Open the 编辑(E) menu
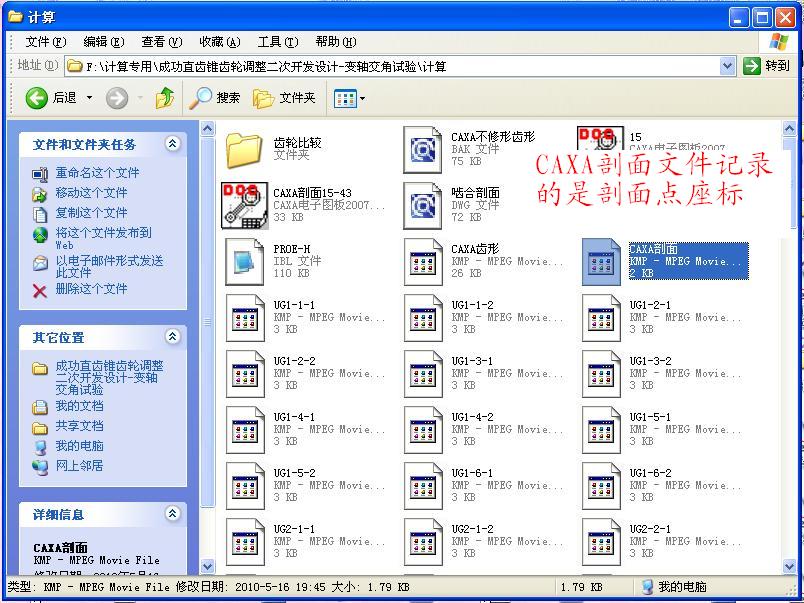Viewport: 804px width, 603px height. click(x=104, y=42)
